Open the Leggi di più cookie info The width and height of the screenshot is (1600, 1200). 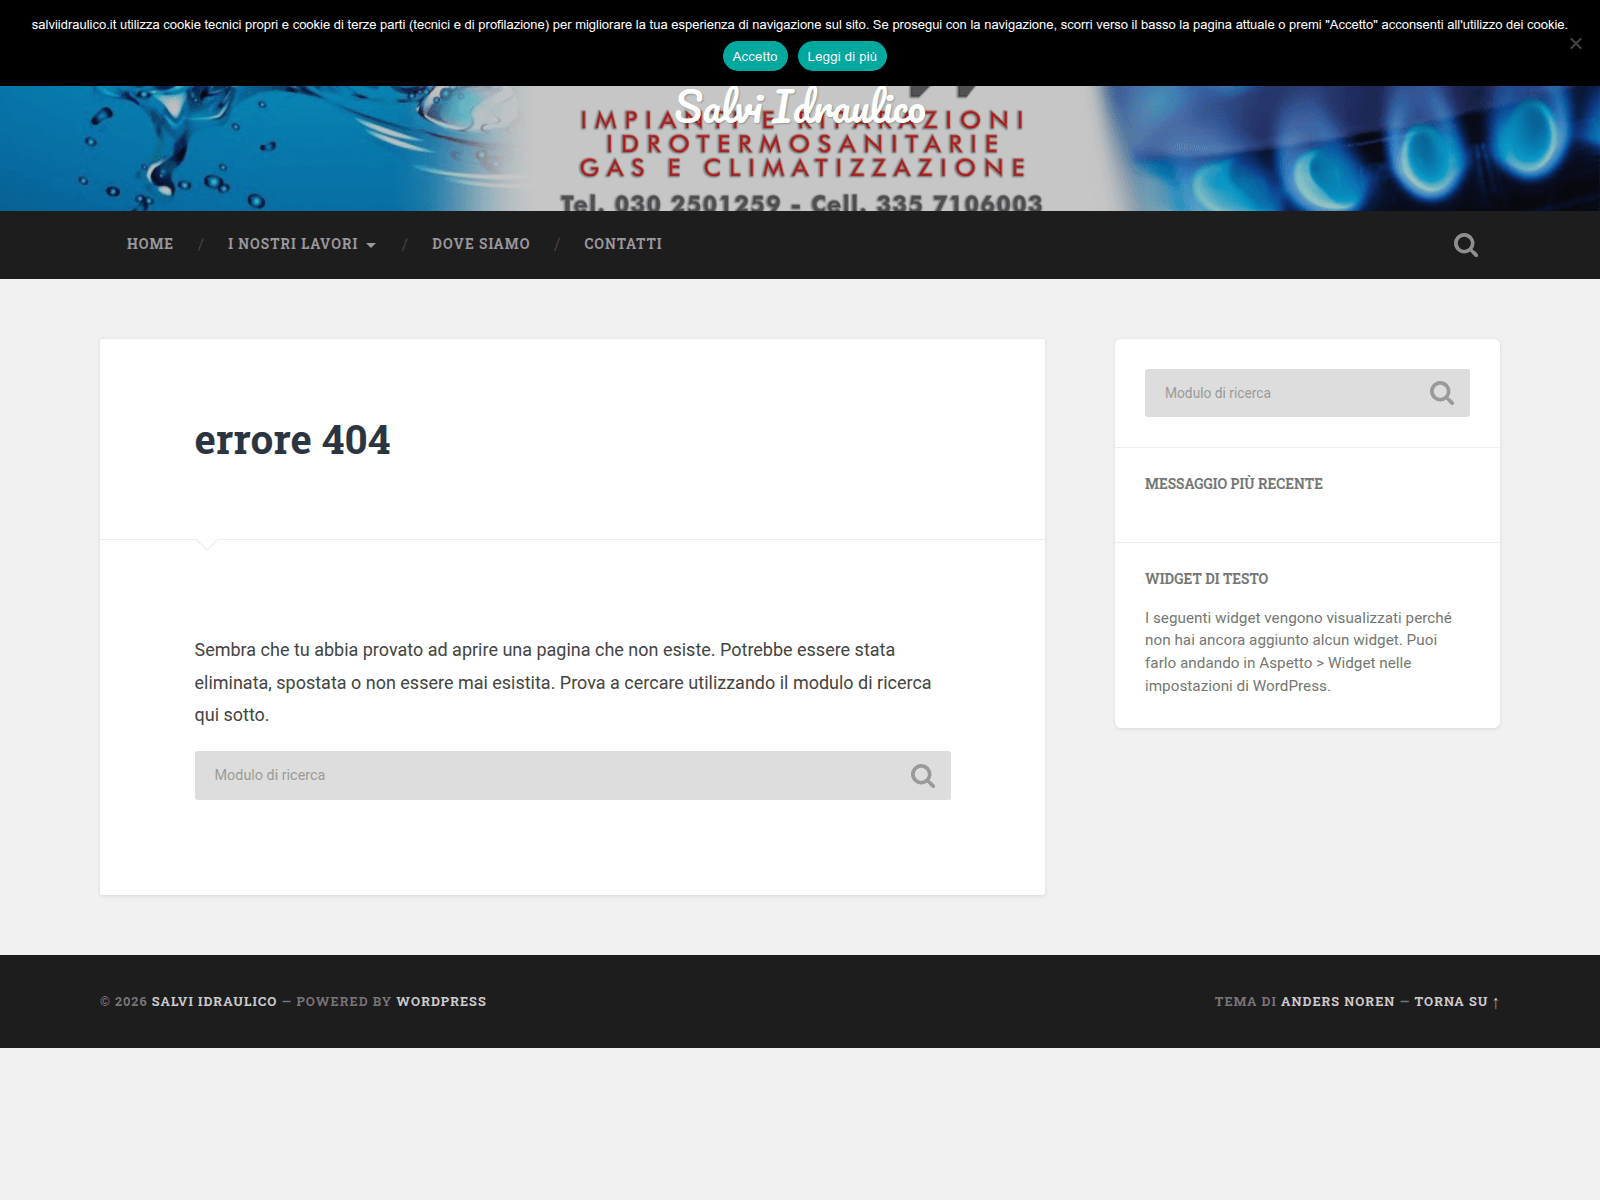(842, 57)
